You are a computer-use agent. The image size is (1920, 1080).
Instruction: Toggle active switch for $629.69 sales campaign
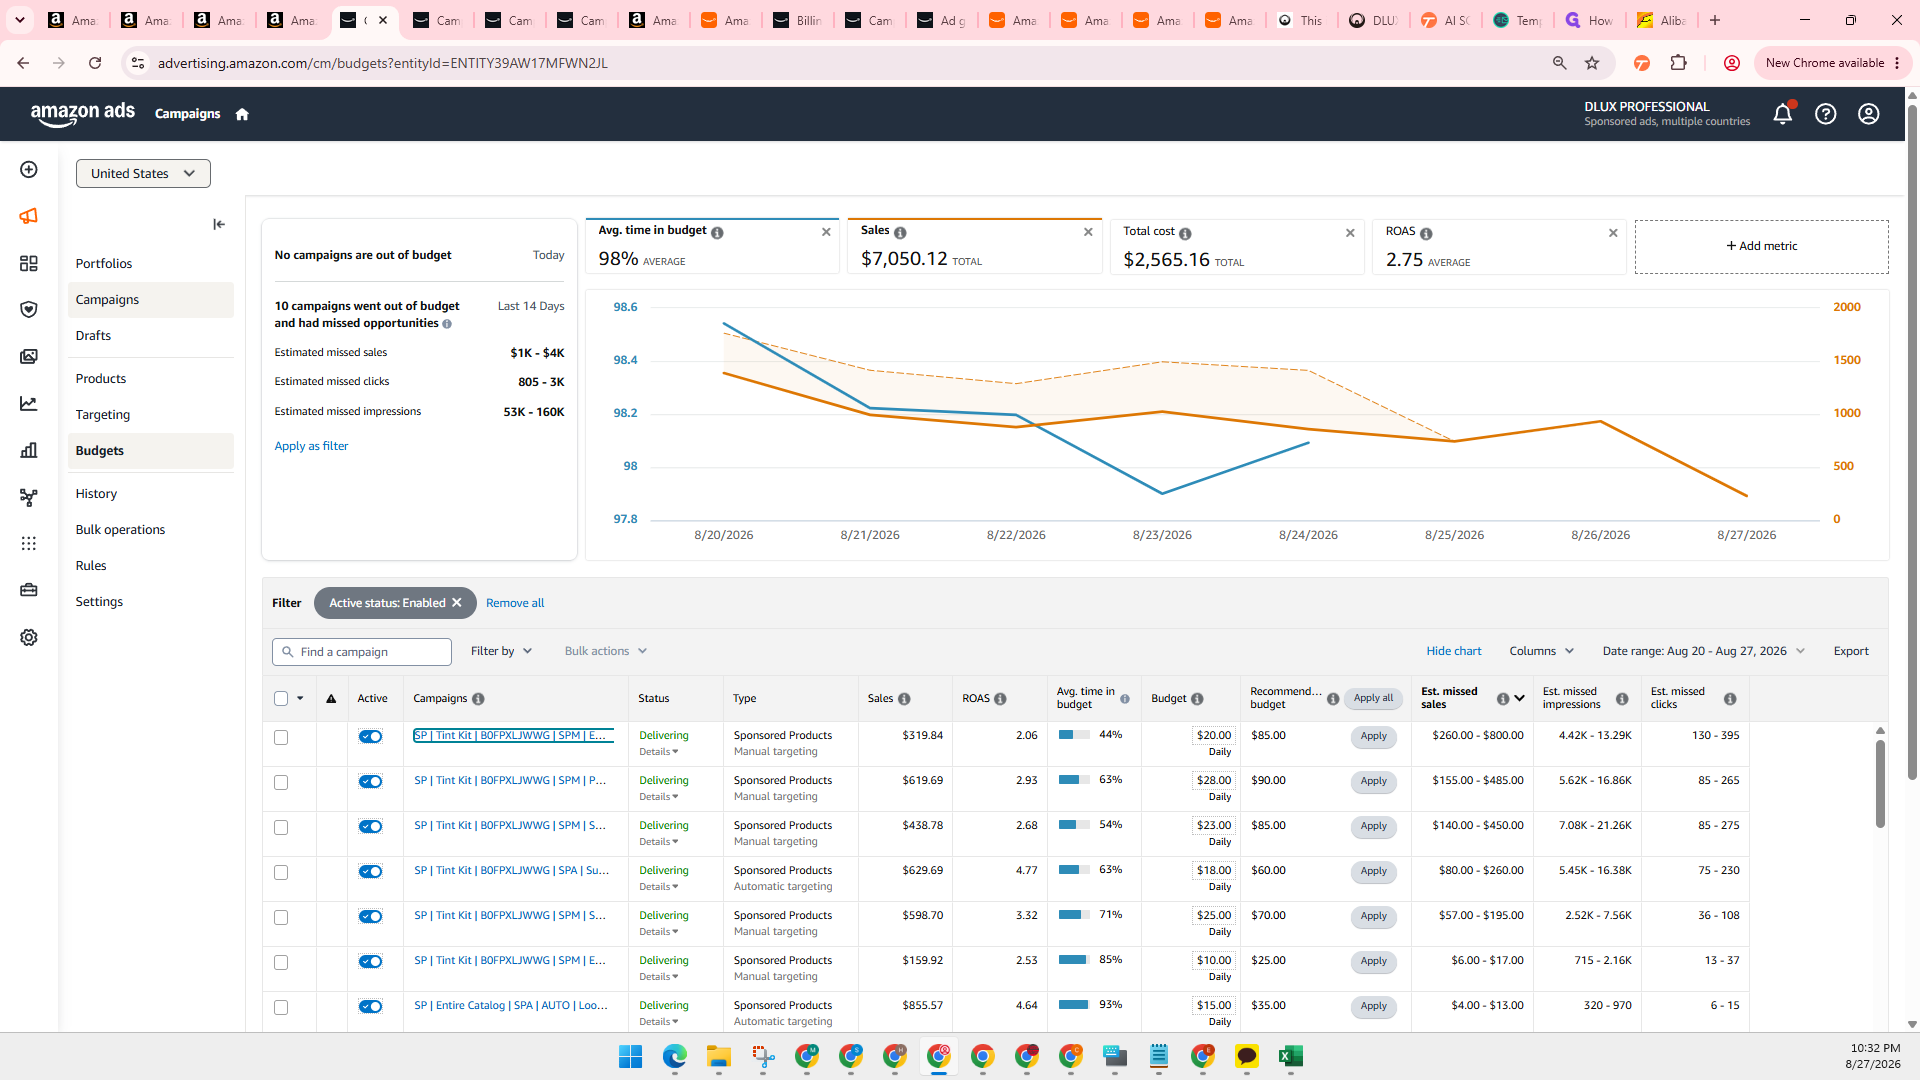[370, 872]
